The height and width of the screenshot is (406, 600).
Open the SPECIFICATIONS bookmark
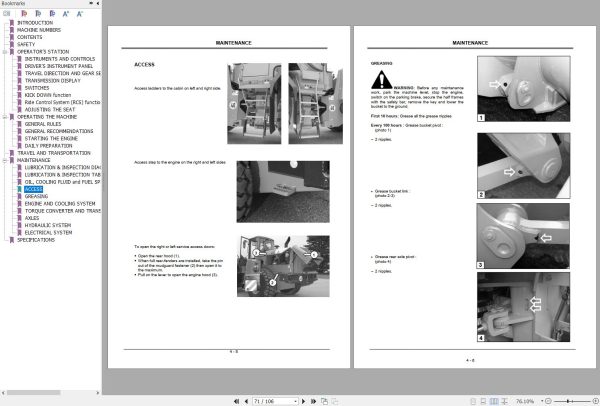coord(36,240)
